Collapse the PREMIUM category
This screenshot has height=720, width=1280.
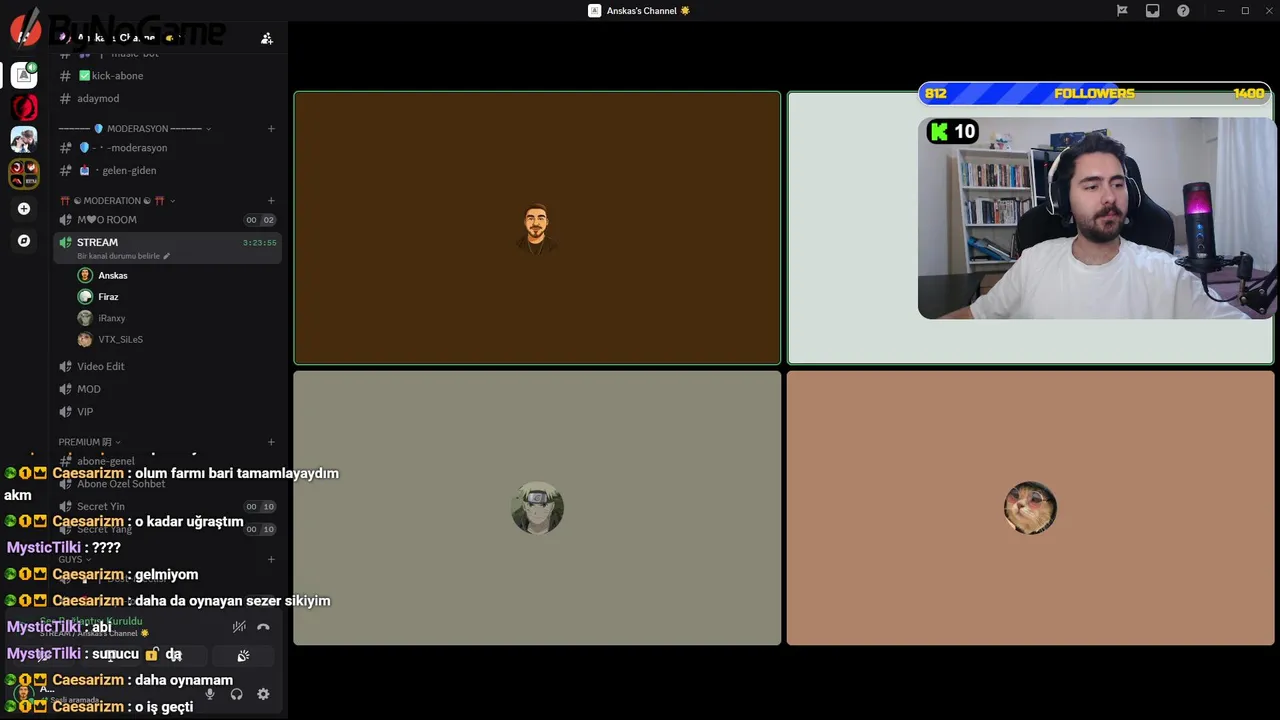89,442
